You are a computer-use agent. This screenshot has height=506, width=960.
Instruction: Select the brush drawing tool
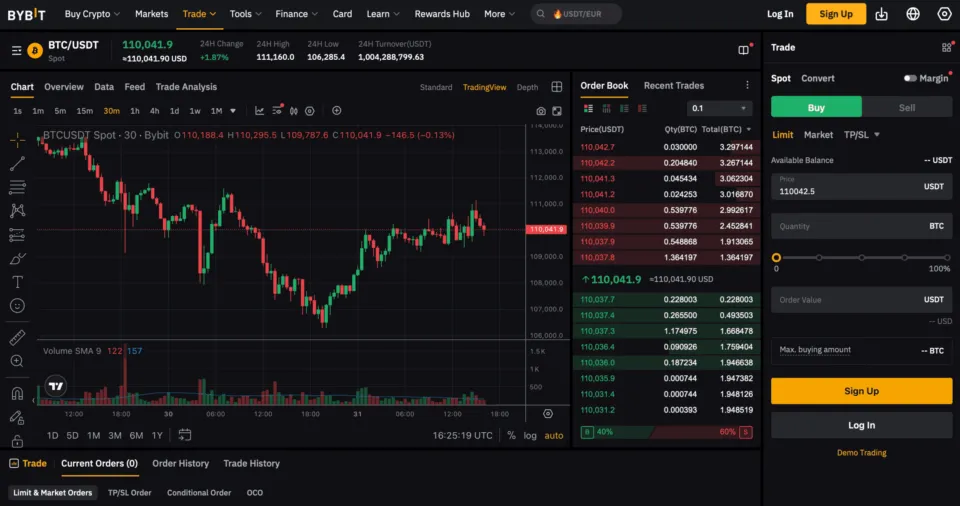point(17,259)
